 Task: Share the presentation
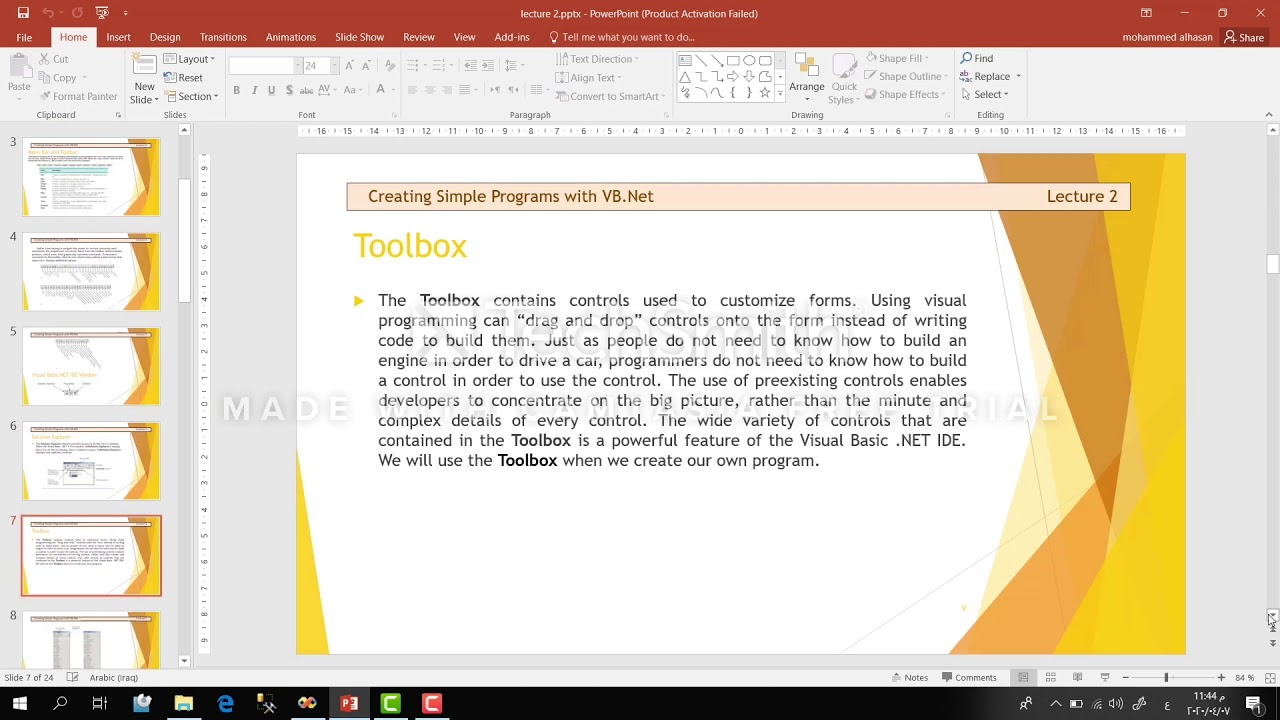coord(1245,37)
